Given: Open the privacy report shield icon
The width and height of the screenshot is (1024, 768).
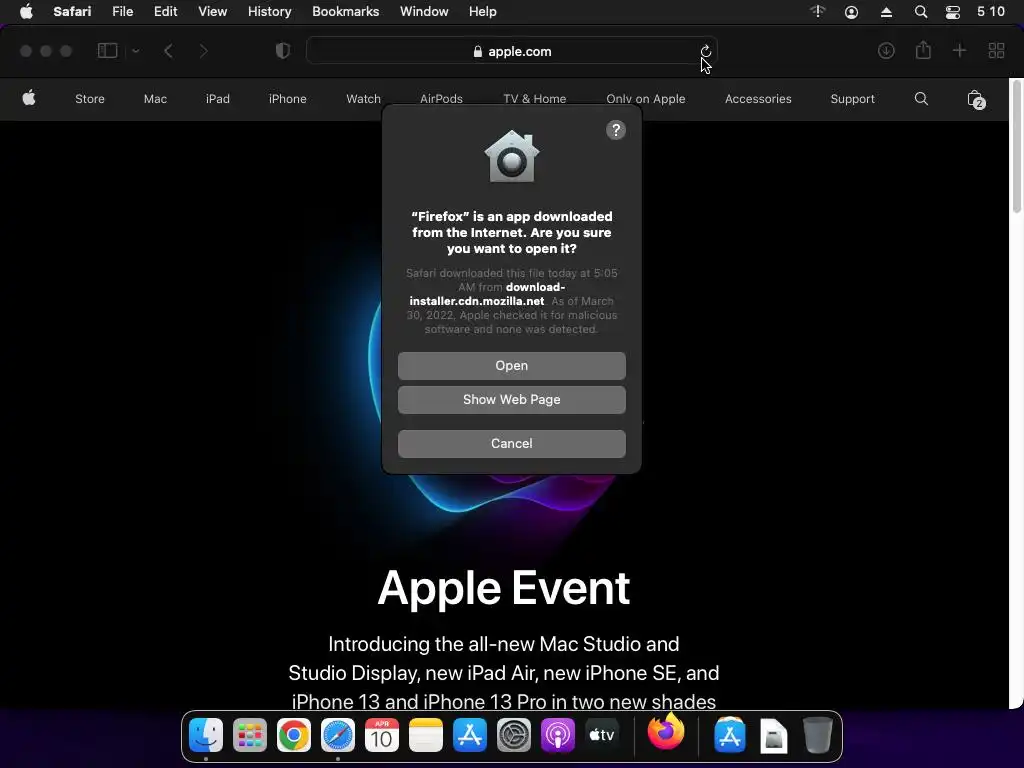Looking at the screenshot, I should (x=282, y=51).
